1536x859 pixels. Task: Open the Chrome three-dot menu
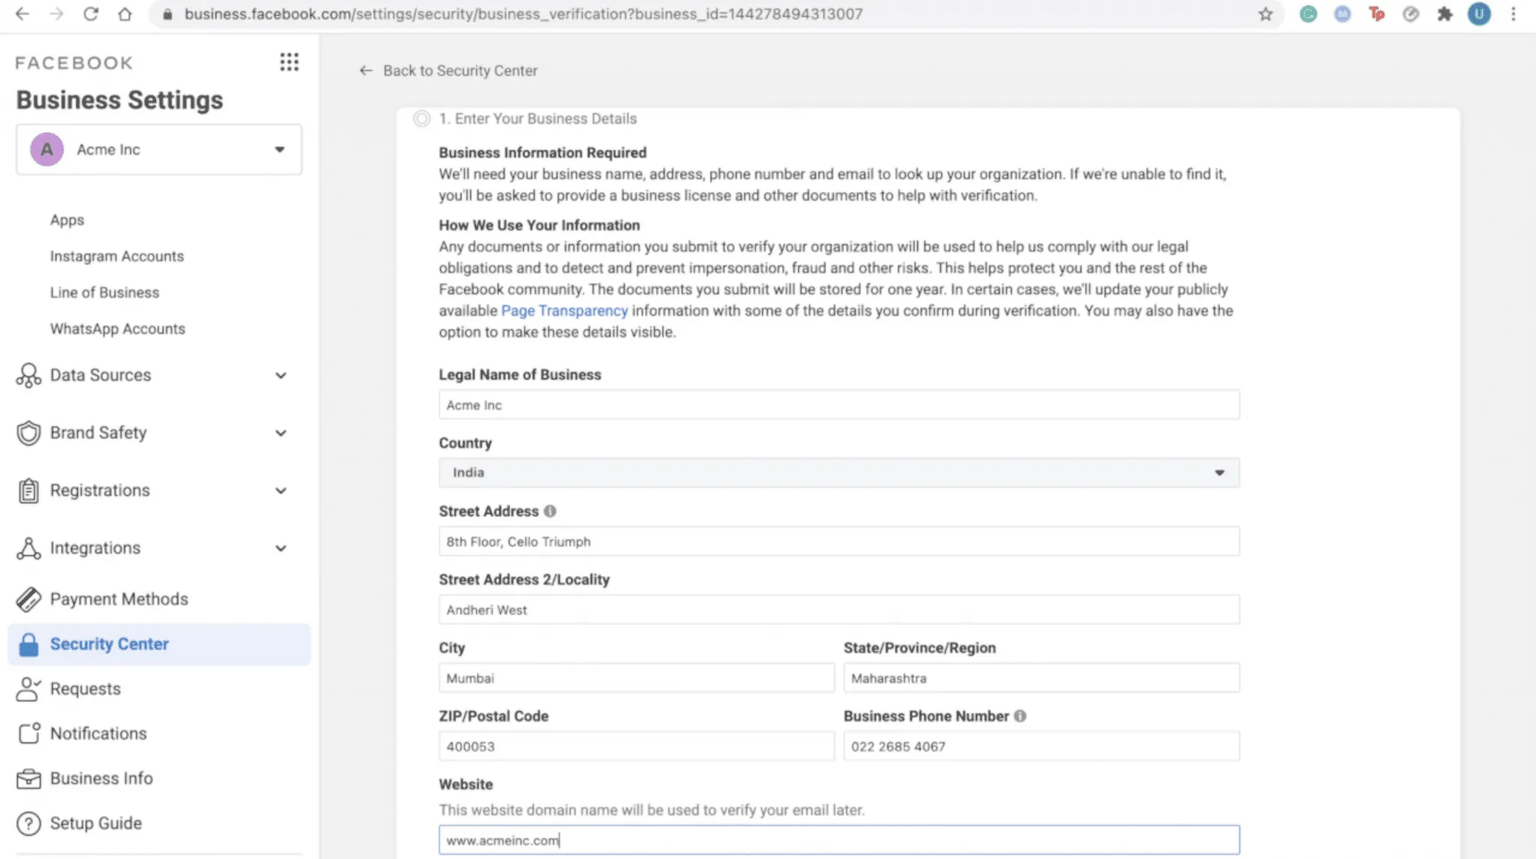point(1513,14)
